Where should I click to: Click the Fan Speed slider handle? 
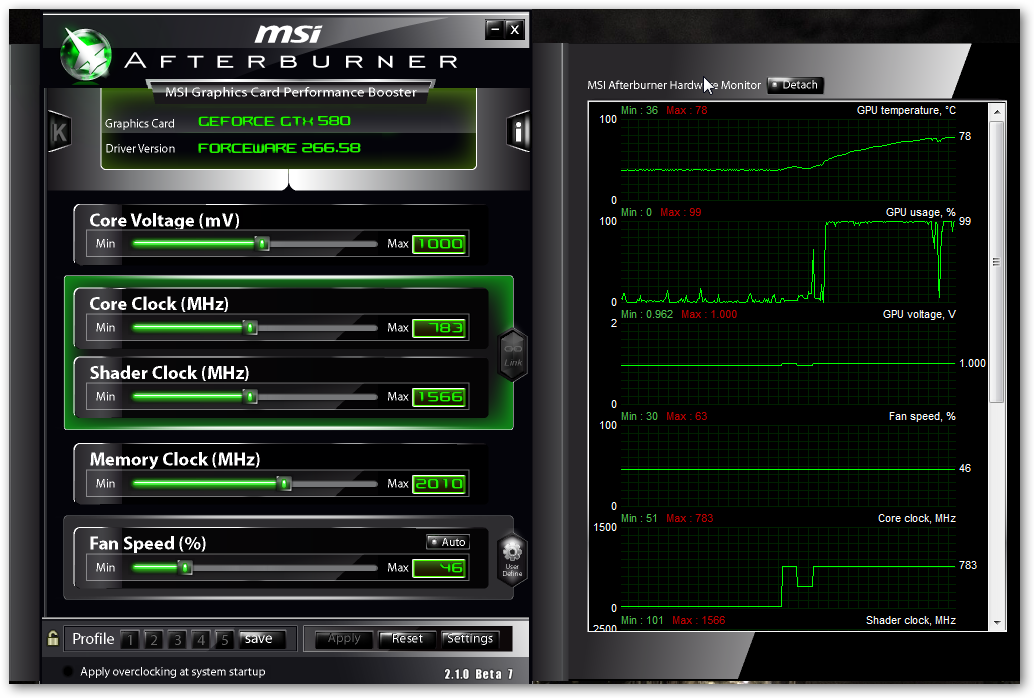[185, 567]
